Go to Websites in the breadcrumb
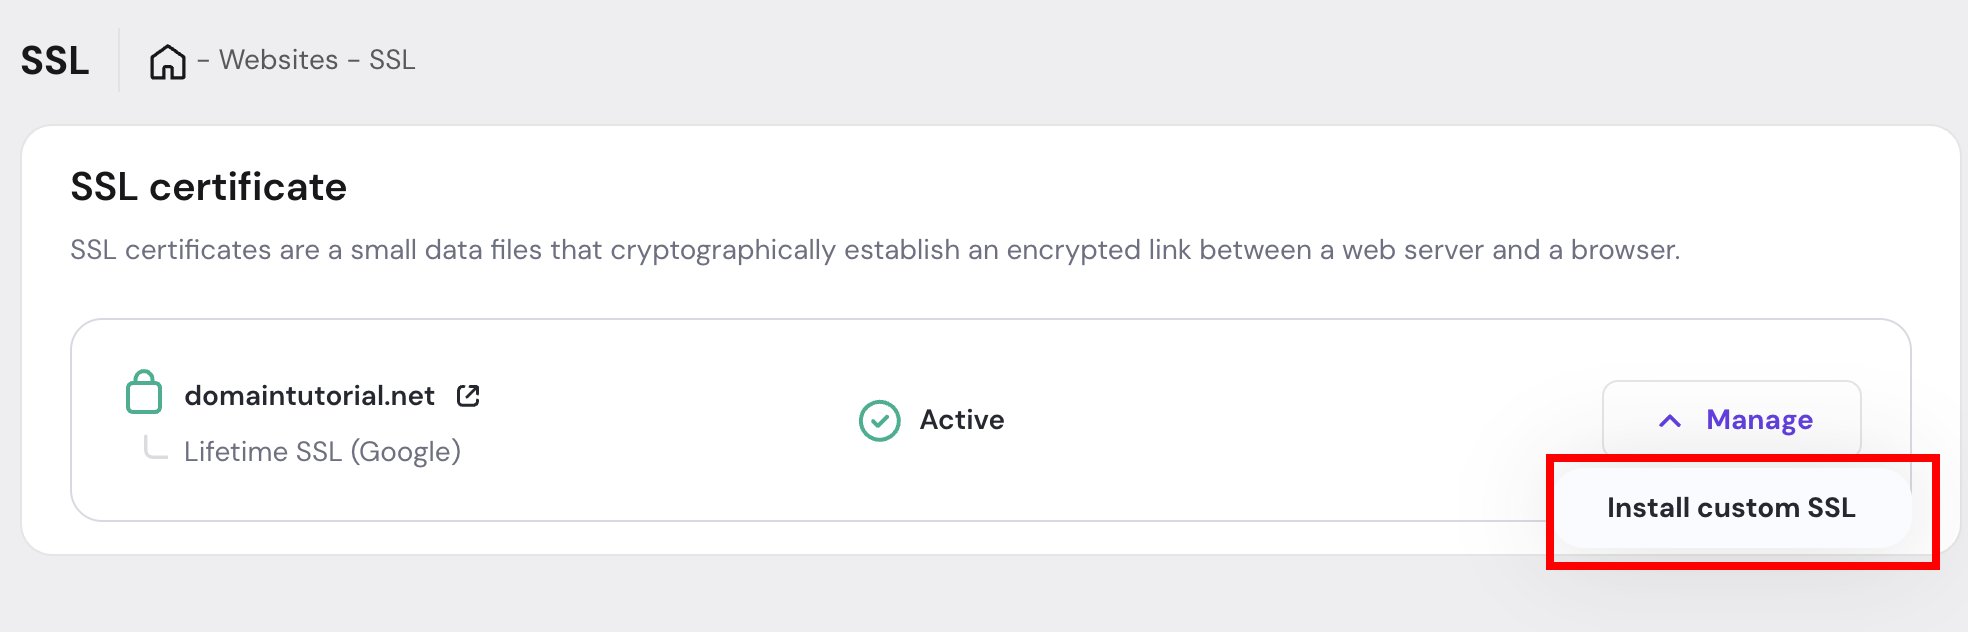 (x=278, y=60)
